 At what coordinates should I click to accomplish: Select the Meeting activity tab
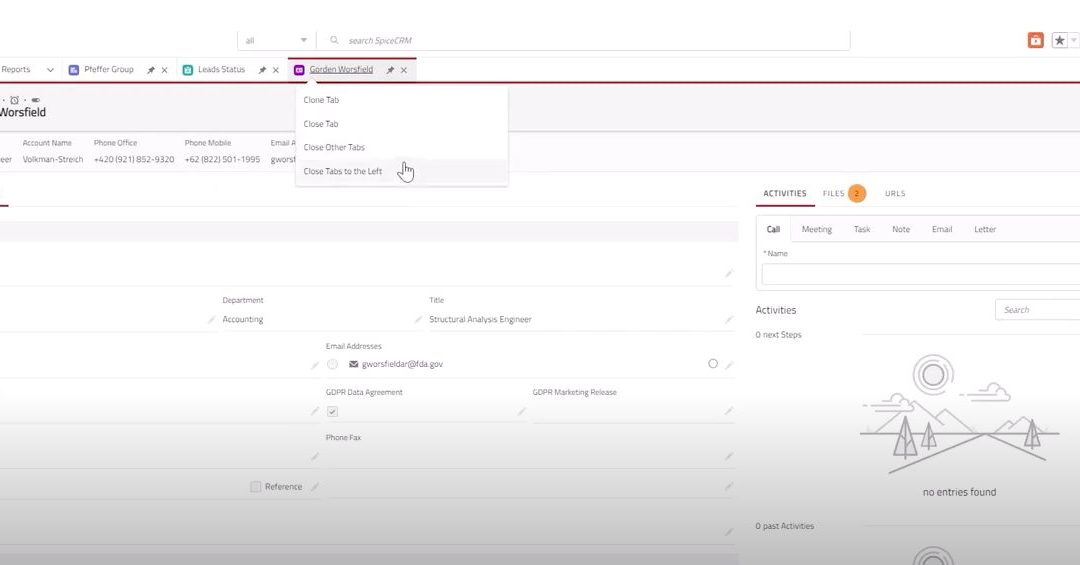817,229
